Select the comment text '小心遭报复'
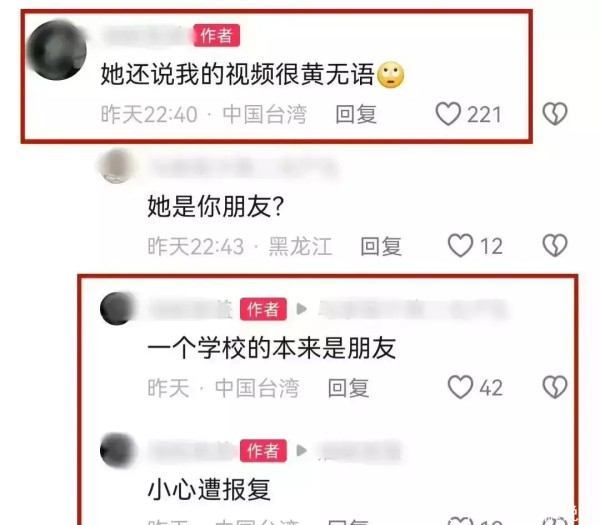Image resolution: width=600 pixels, height=525 pixels. (209, 489)
